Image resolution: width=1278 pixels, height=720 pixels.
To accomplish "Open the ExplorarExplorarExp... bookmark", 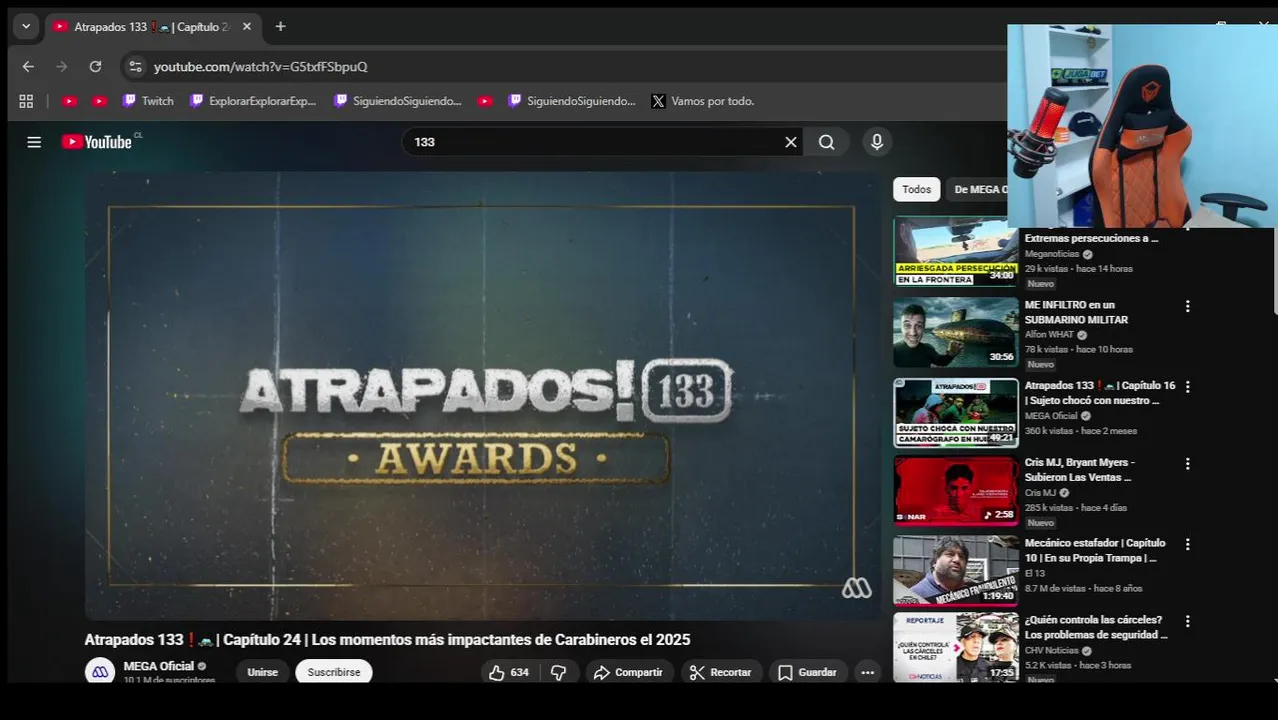I will coord(253,101).
